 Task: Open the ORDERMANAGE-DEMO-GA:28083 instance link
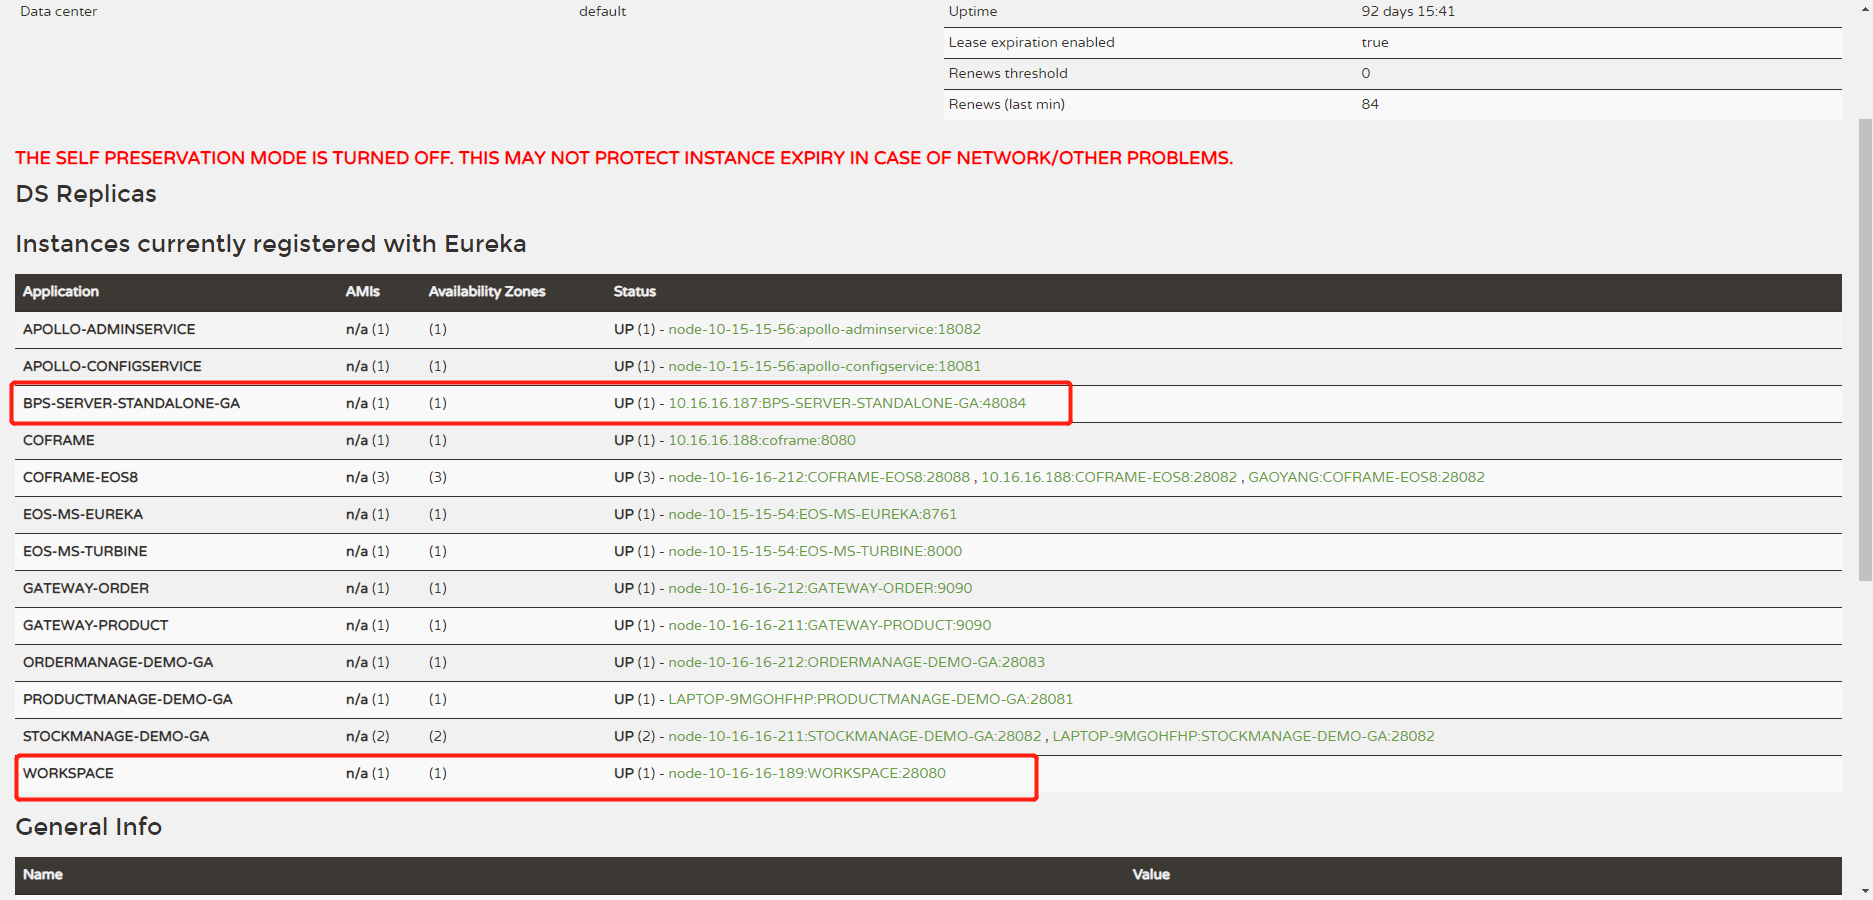point(856,662)
